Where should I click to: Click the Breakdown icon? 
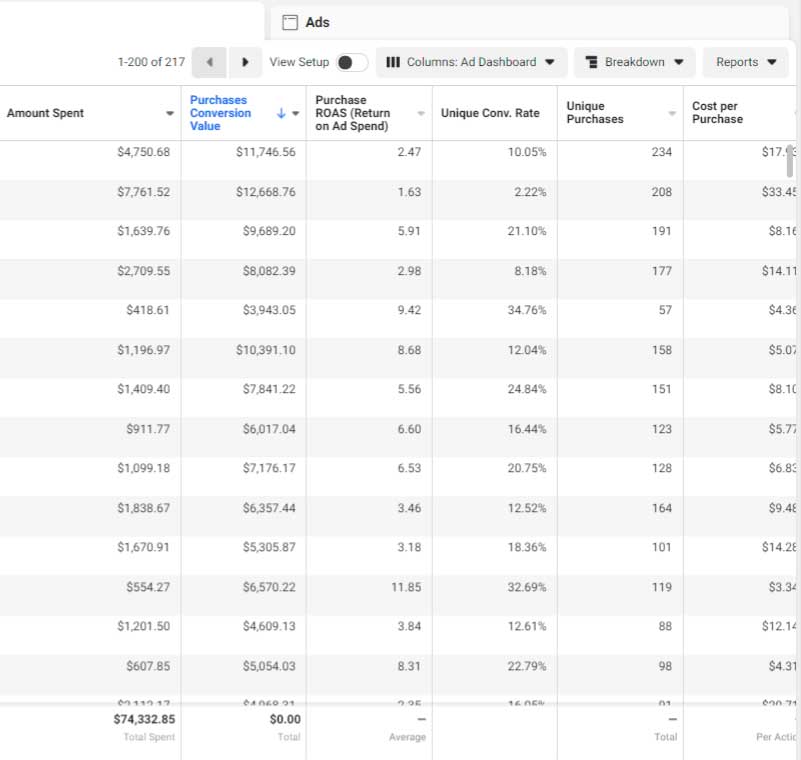592,62
